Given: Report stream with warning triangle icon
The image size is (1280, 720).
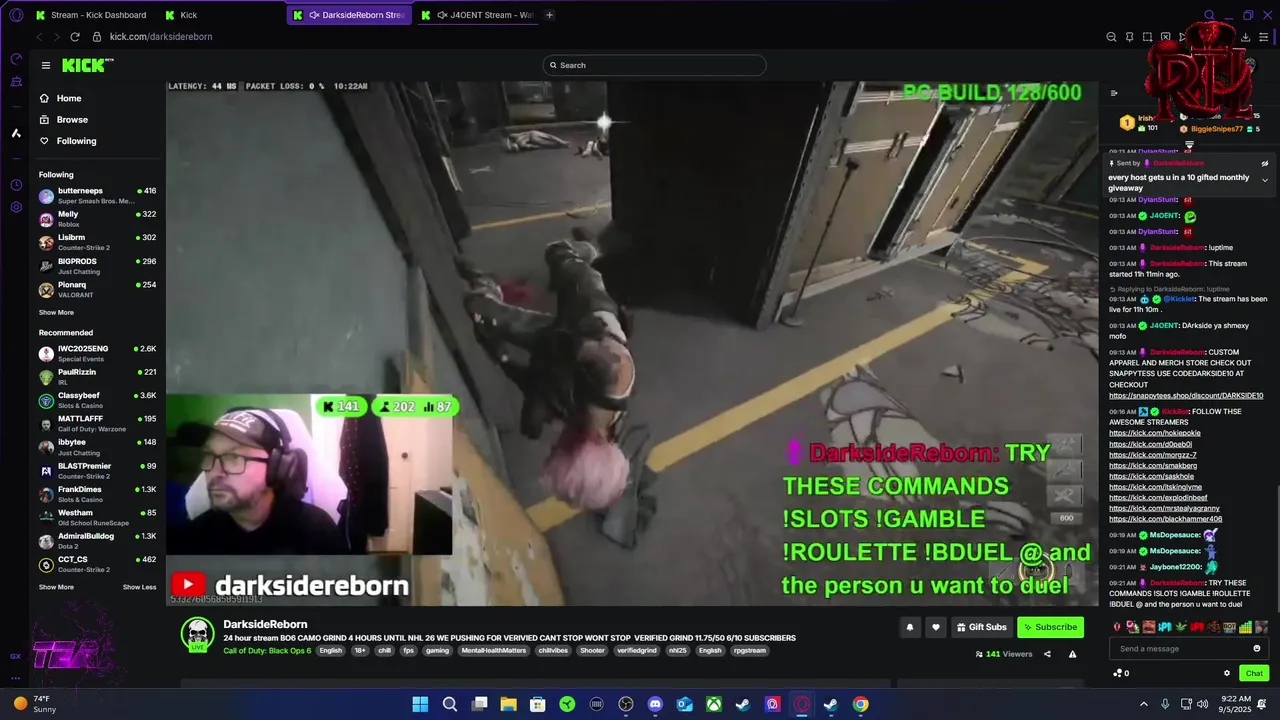Looking at the screenshot, I should [x=1072, y=654].
